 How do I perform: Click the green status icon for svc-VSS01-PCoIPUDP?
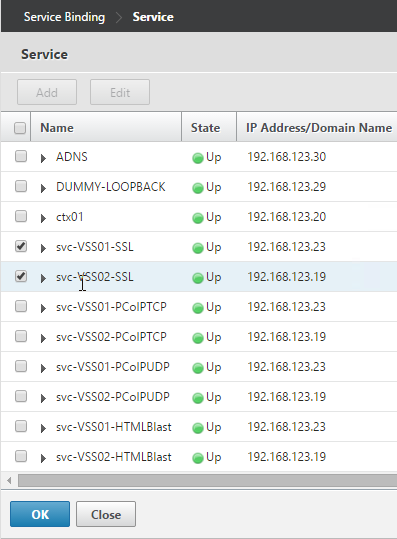[198, 368]
